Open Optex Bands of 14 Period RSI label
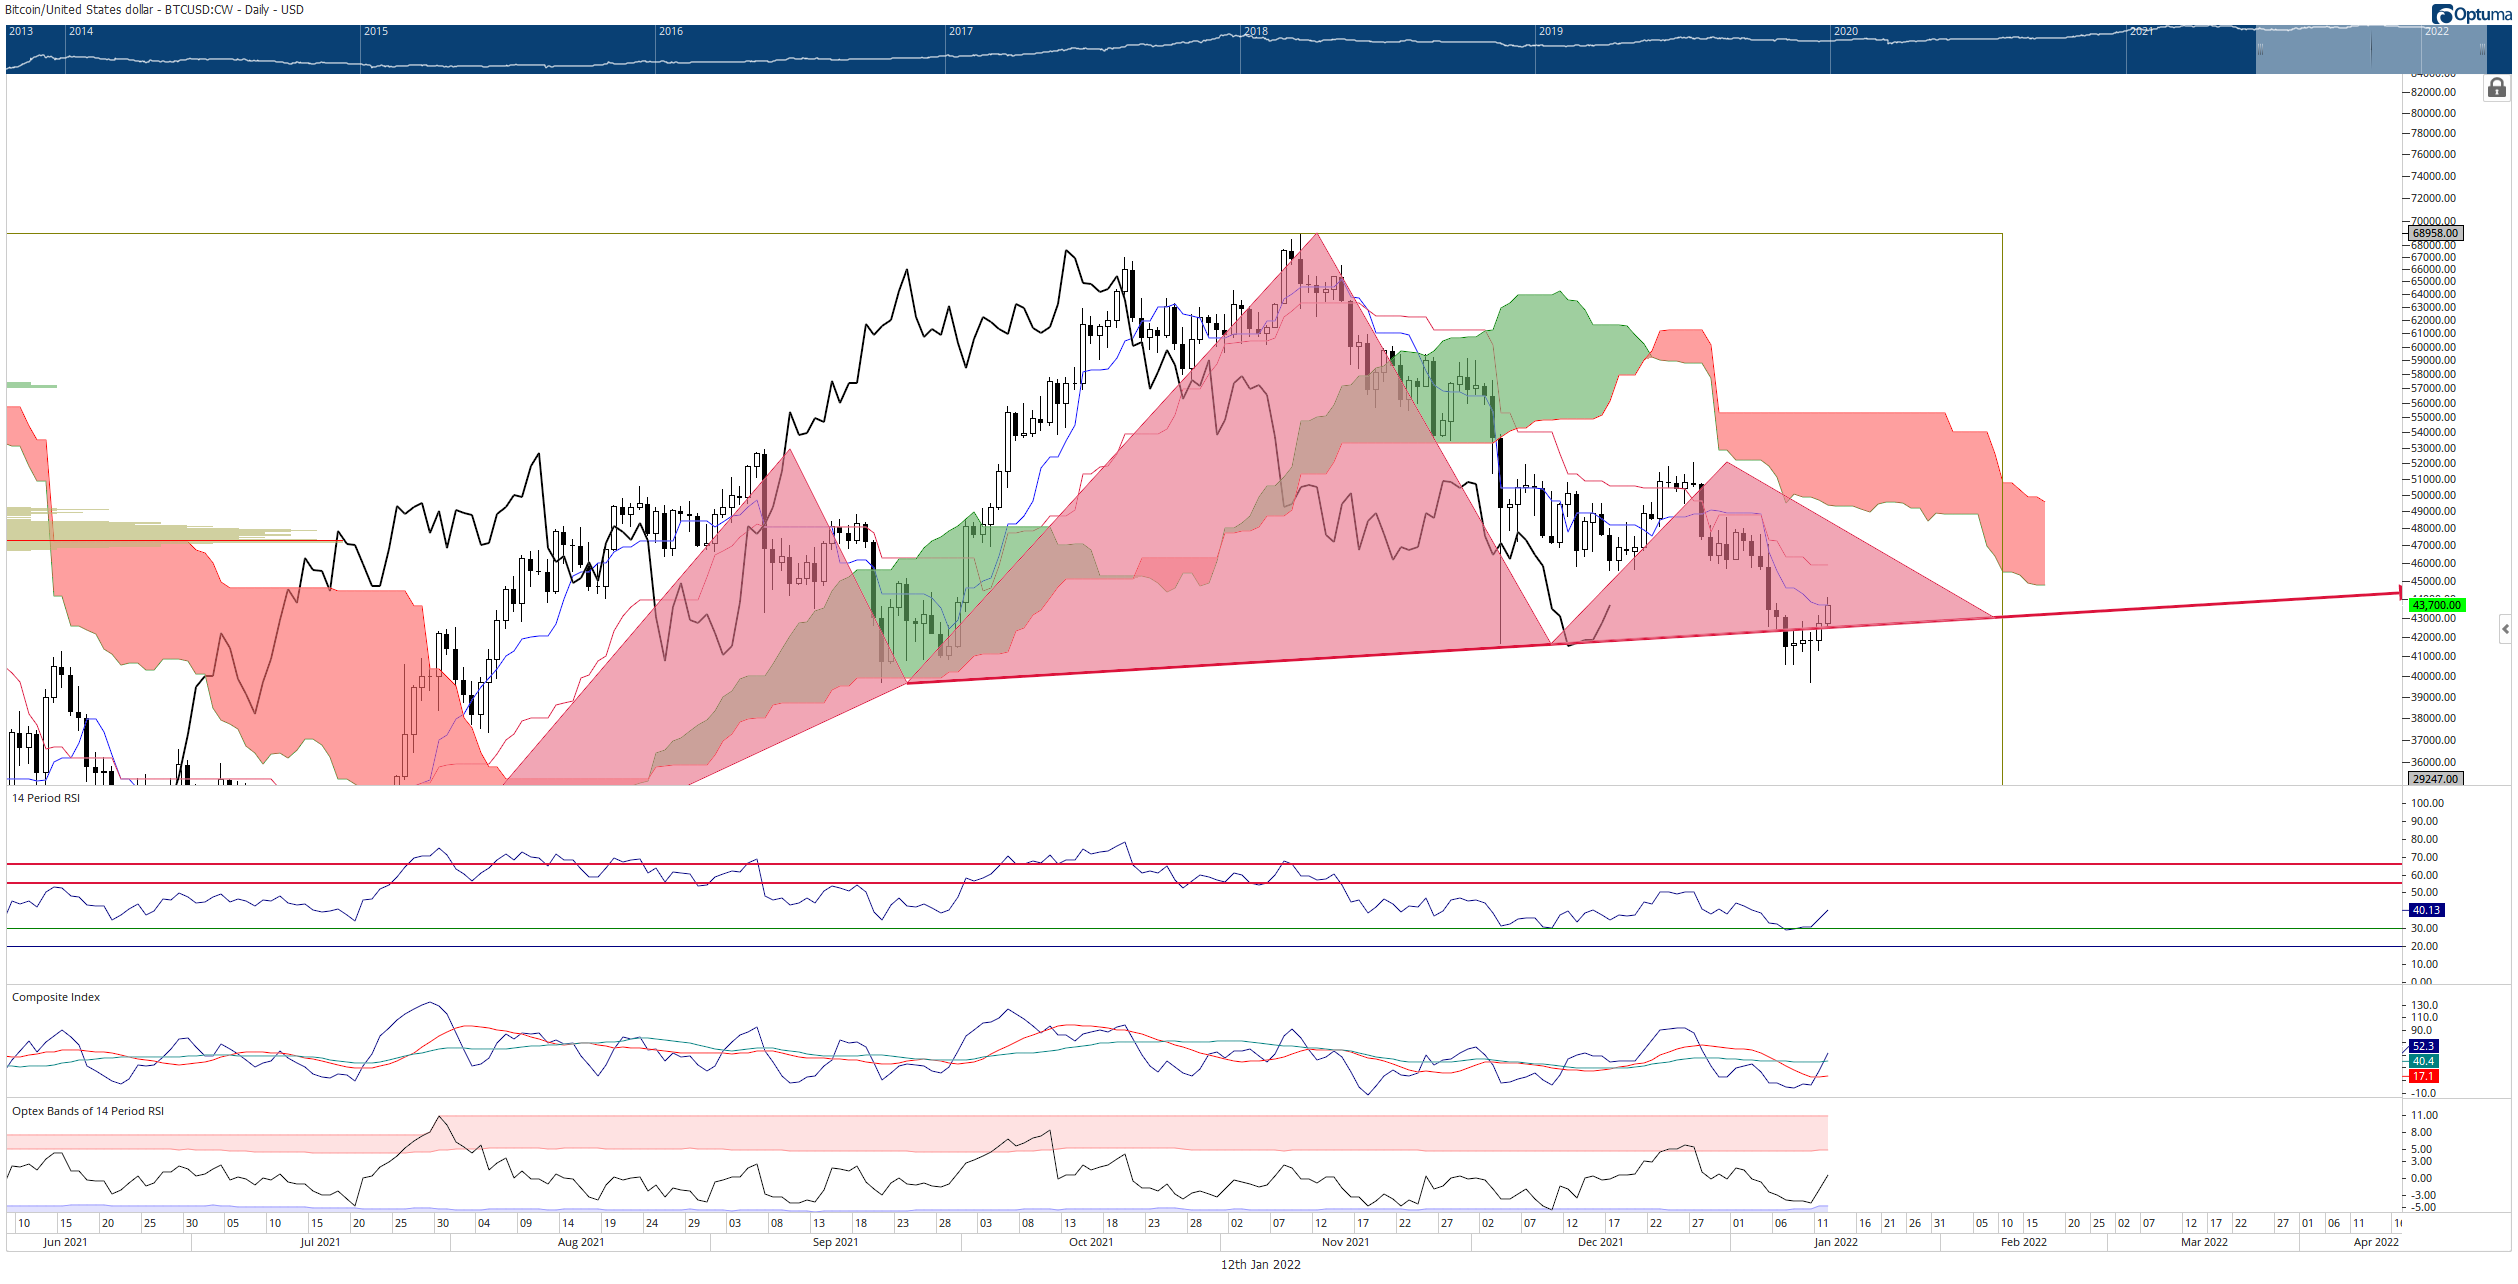Image resolution: width=2518 pixels, height=1284 pixels. (x=88, y=1111)
